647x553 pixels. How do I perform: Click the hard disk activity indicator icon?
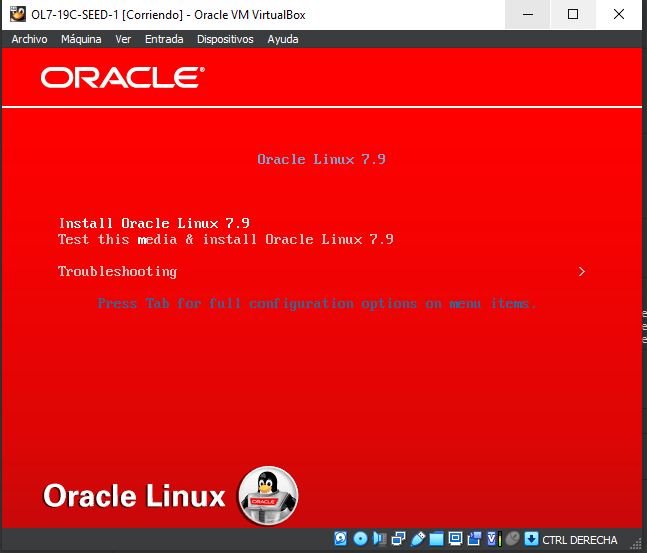point(341,539)
